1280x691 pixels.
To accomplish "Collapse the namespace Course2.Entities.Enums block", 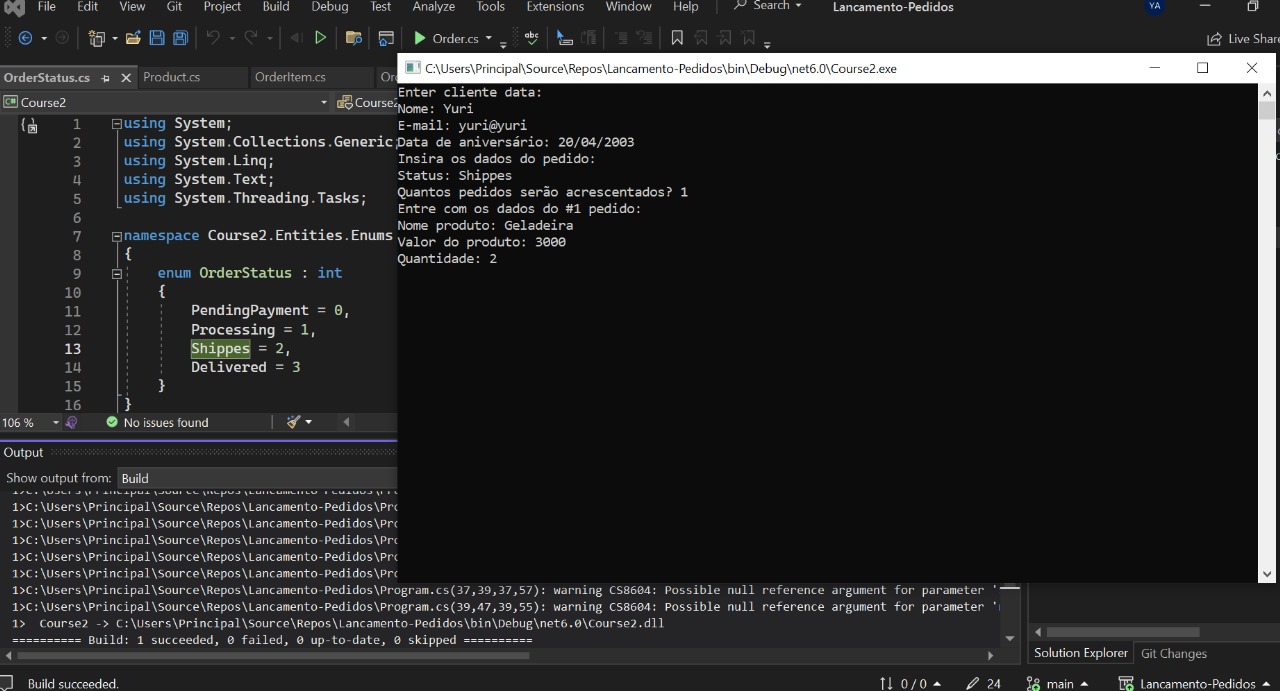I will 117,236.
